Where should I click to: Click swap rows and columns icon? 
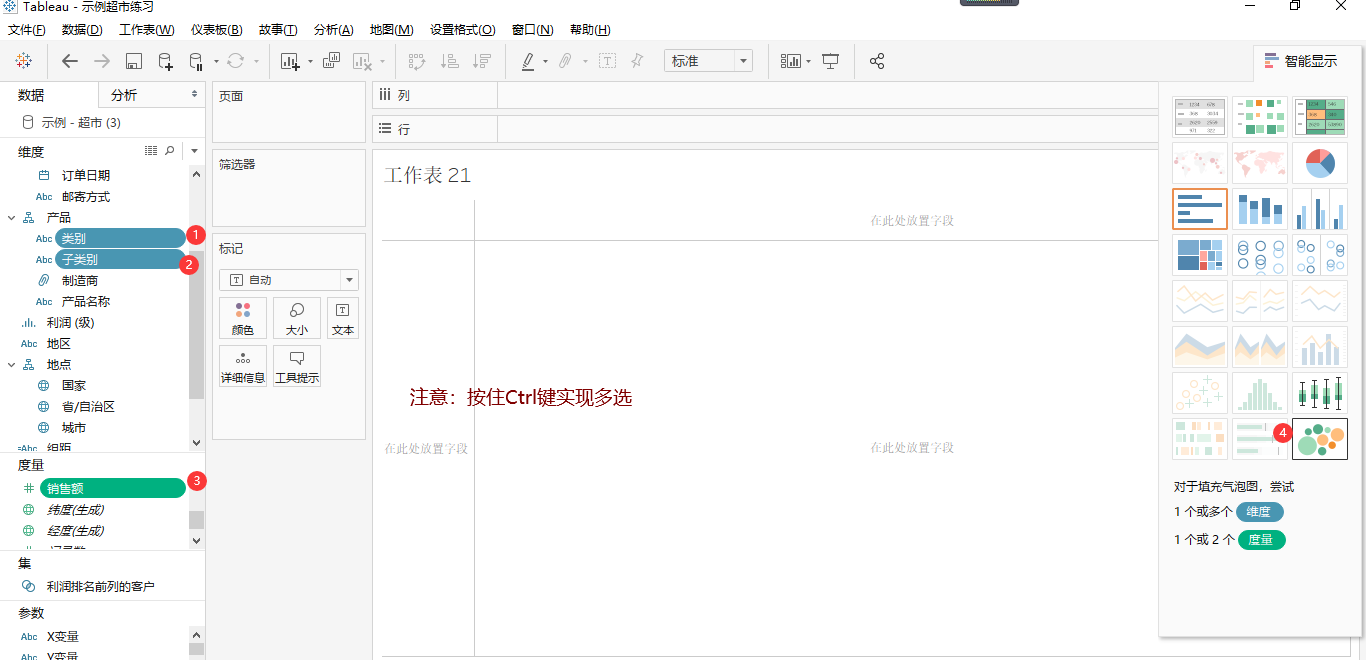coord(417,61)
